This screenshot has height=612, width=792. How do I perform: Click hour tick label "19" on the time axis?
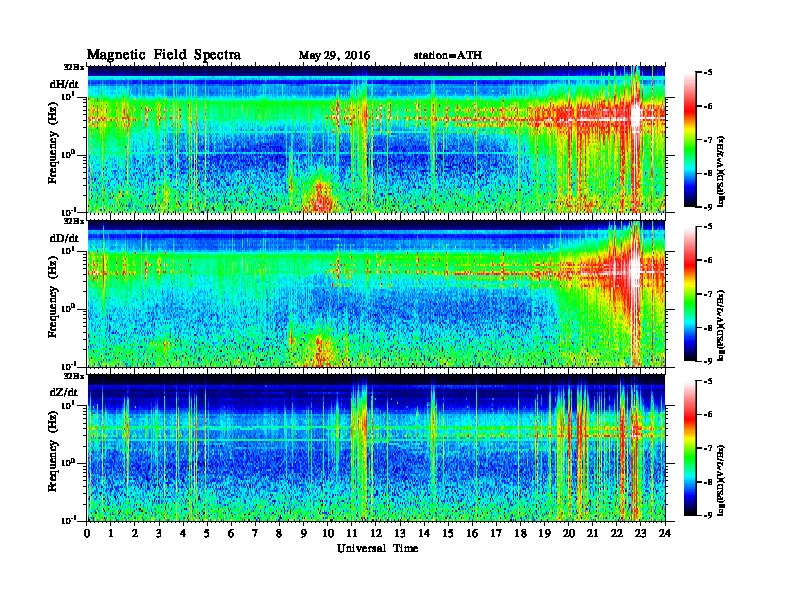(x=544, y=533)
